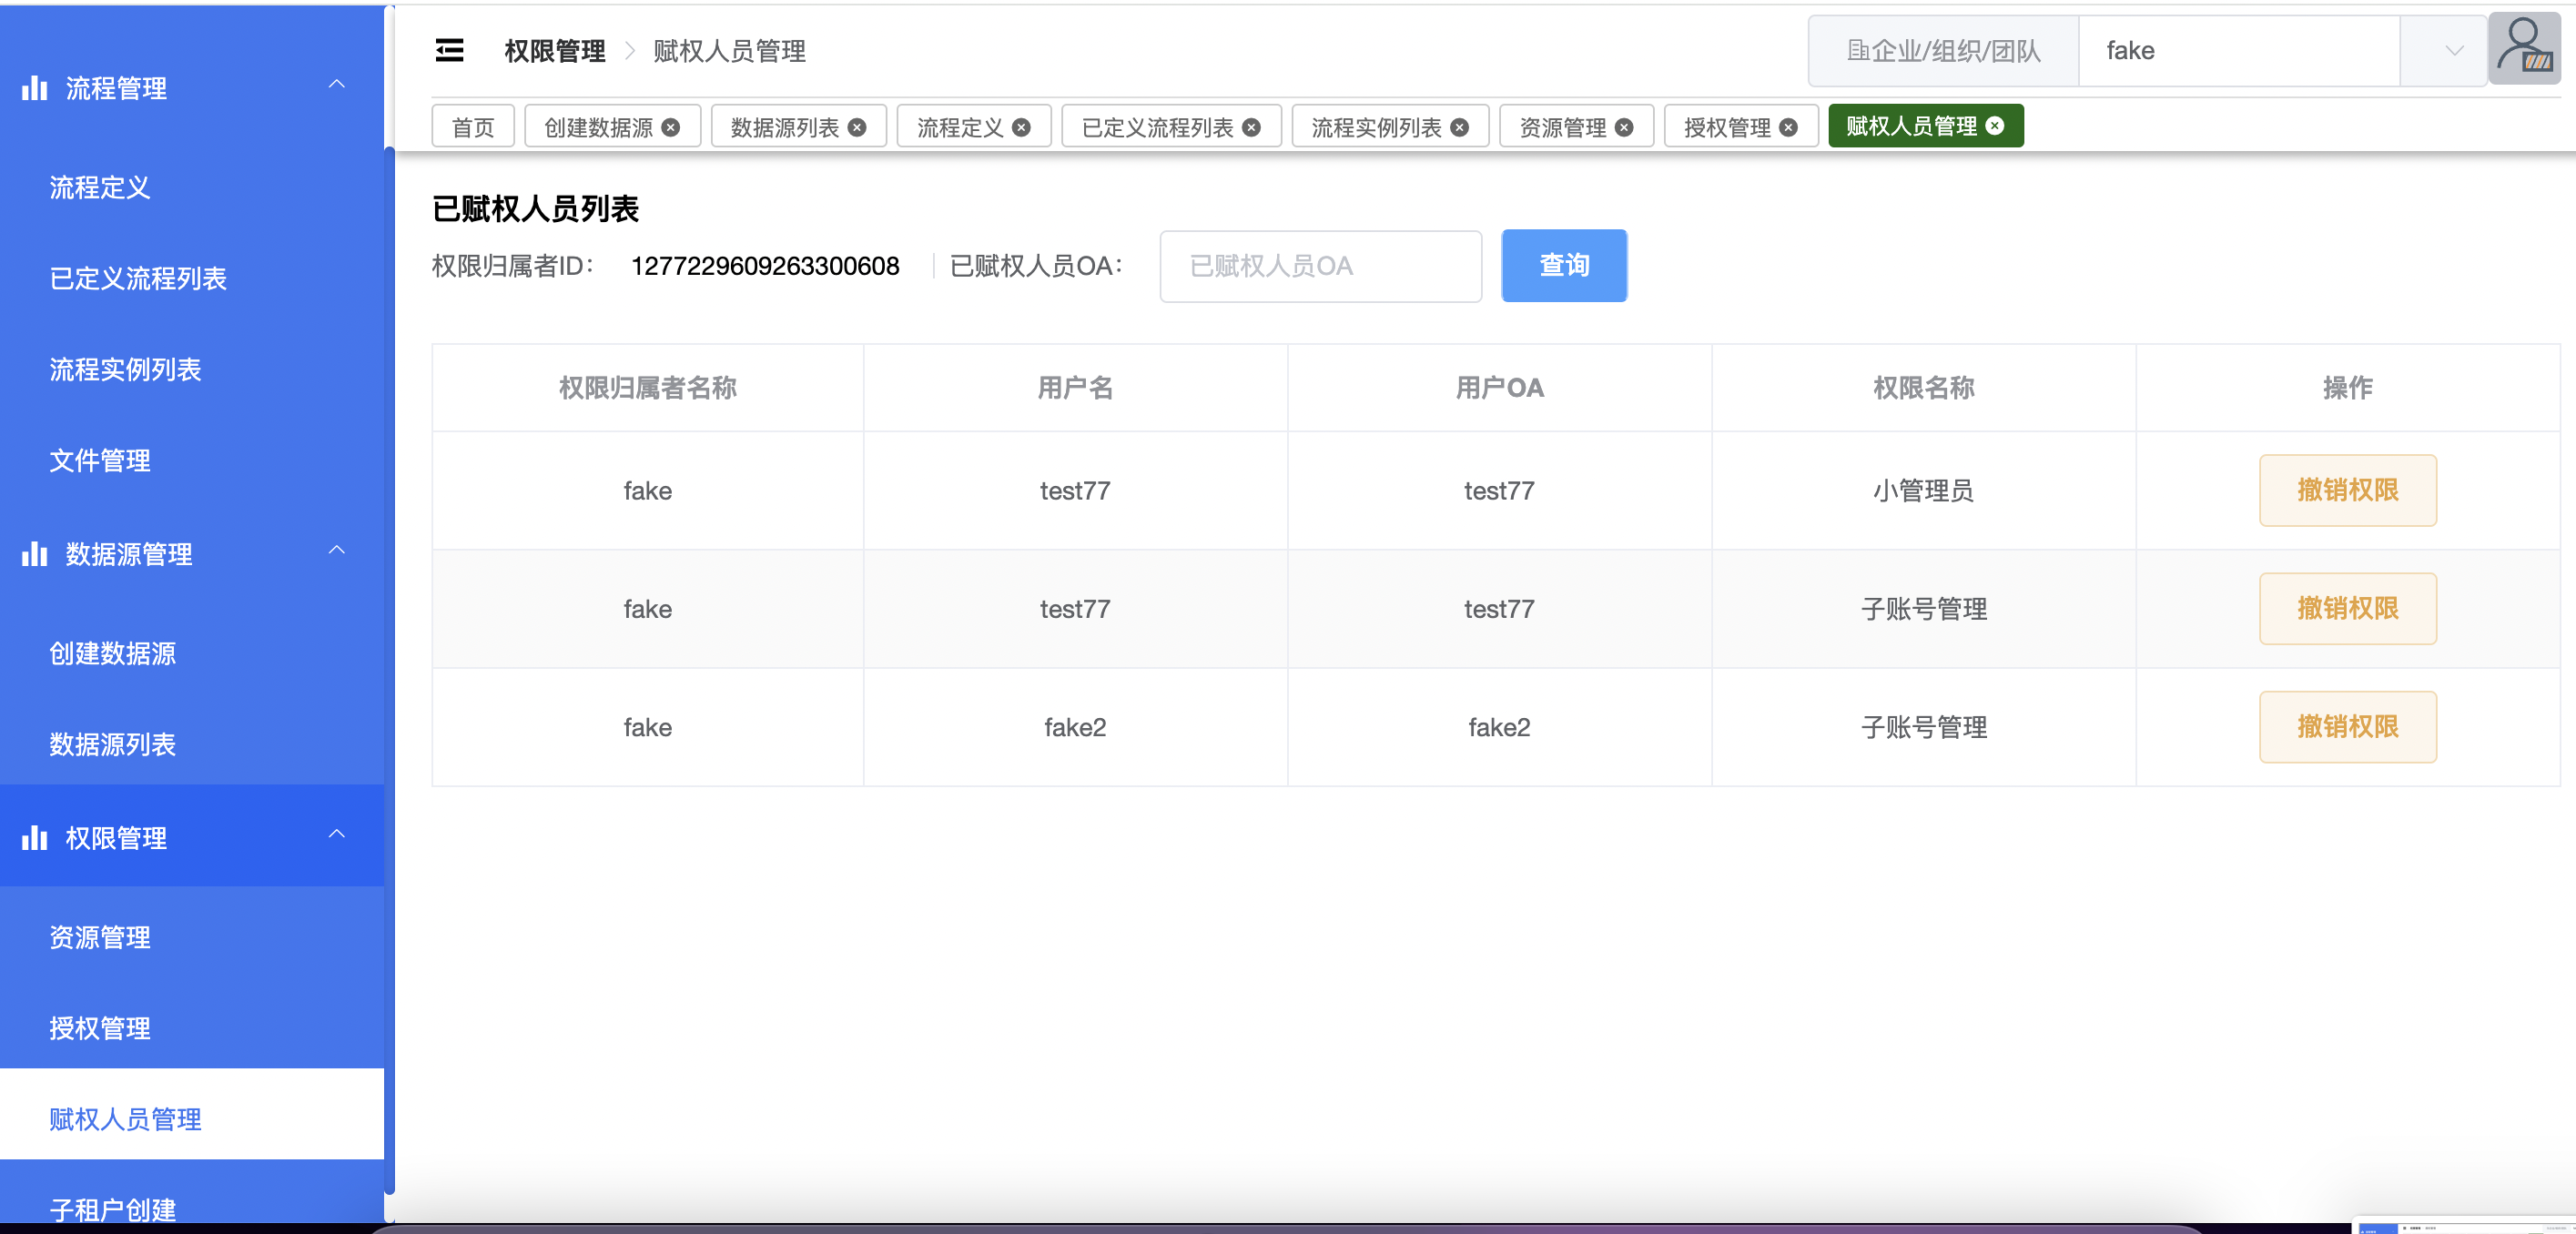2576x1234 pixels.
Task: Open 授权管理 in the sidebar
Action: tap(192, 1028)
